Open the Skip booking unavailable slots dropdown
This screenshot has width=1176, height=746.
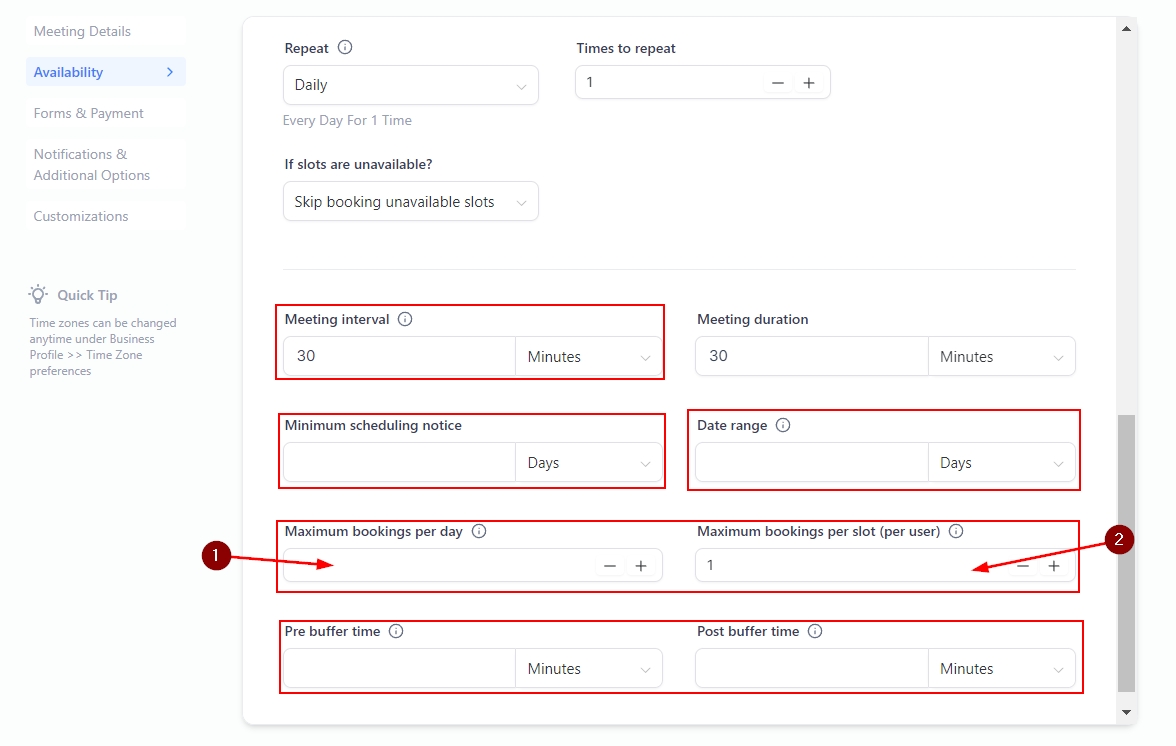click(410, 202)
